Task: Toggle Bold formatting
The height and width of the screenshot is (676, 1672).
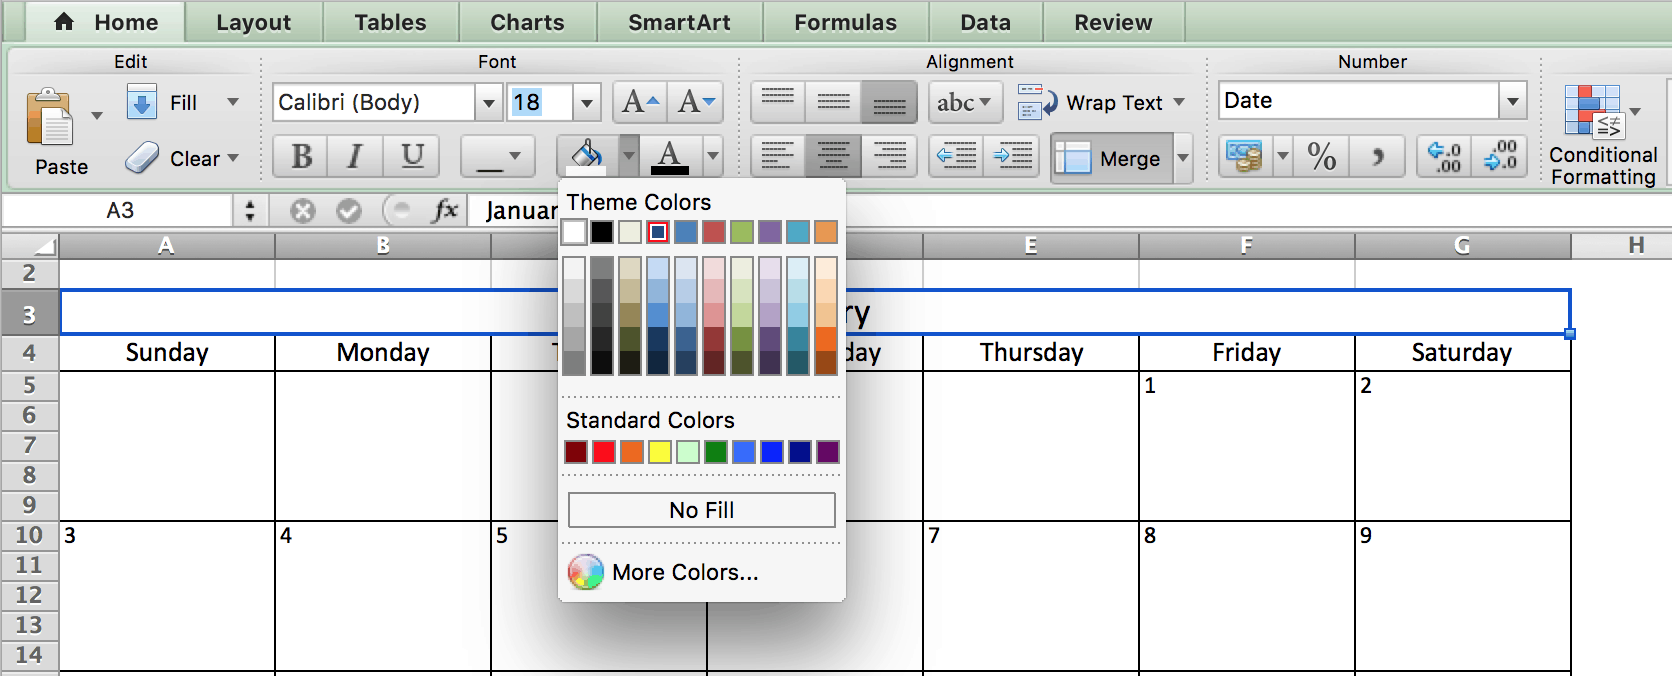Action: coord(301,157)
